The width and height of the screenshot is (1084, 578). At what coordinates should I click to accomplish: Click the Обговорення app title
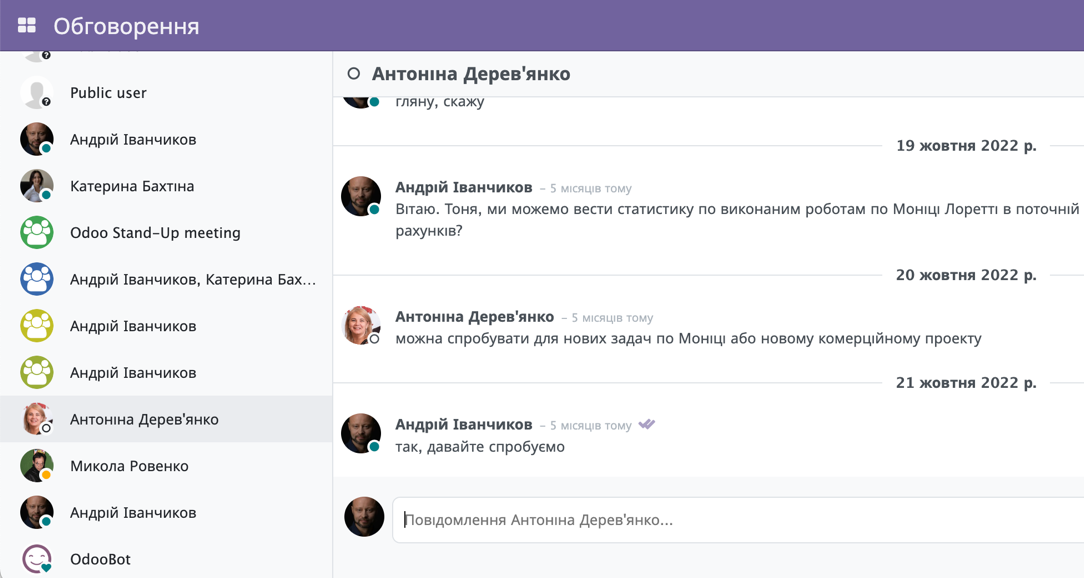click(x=126, y=26)
